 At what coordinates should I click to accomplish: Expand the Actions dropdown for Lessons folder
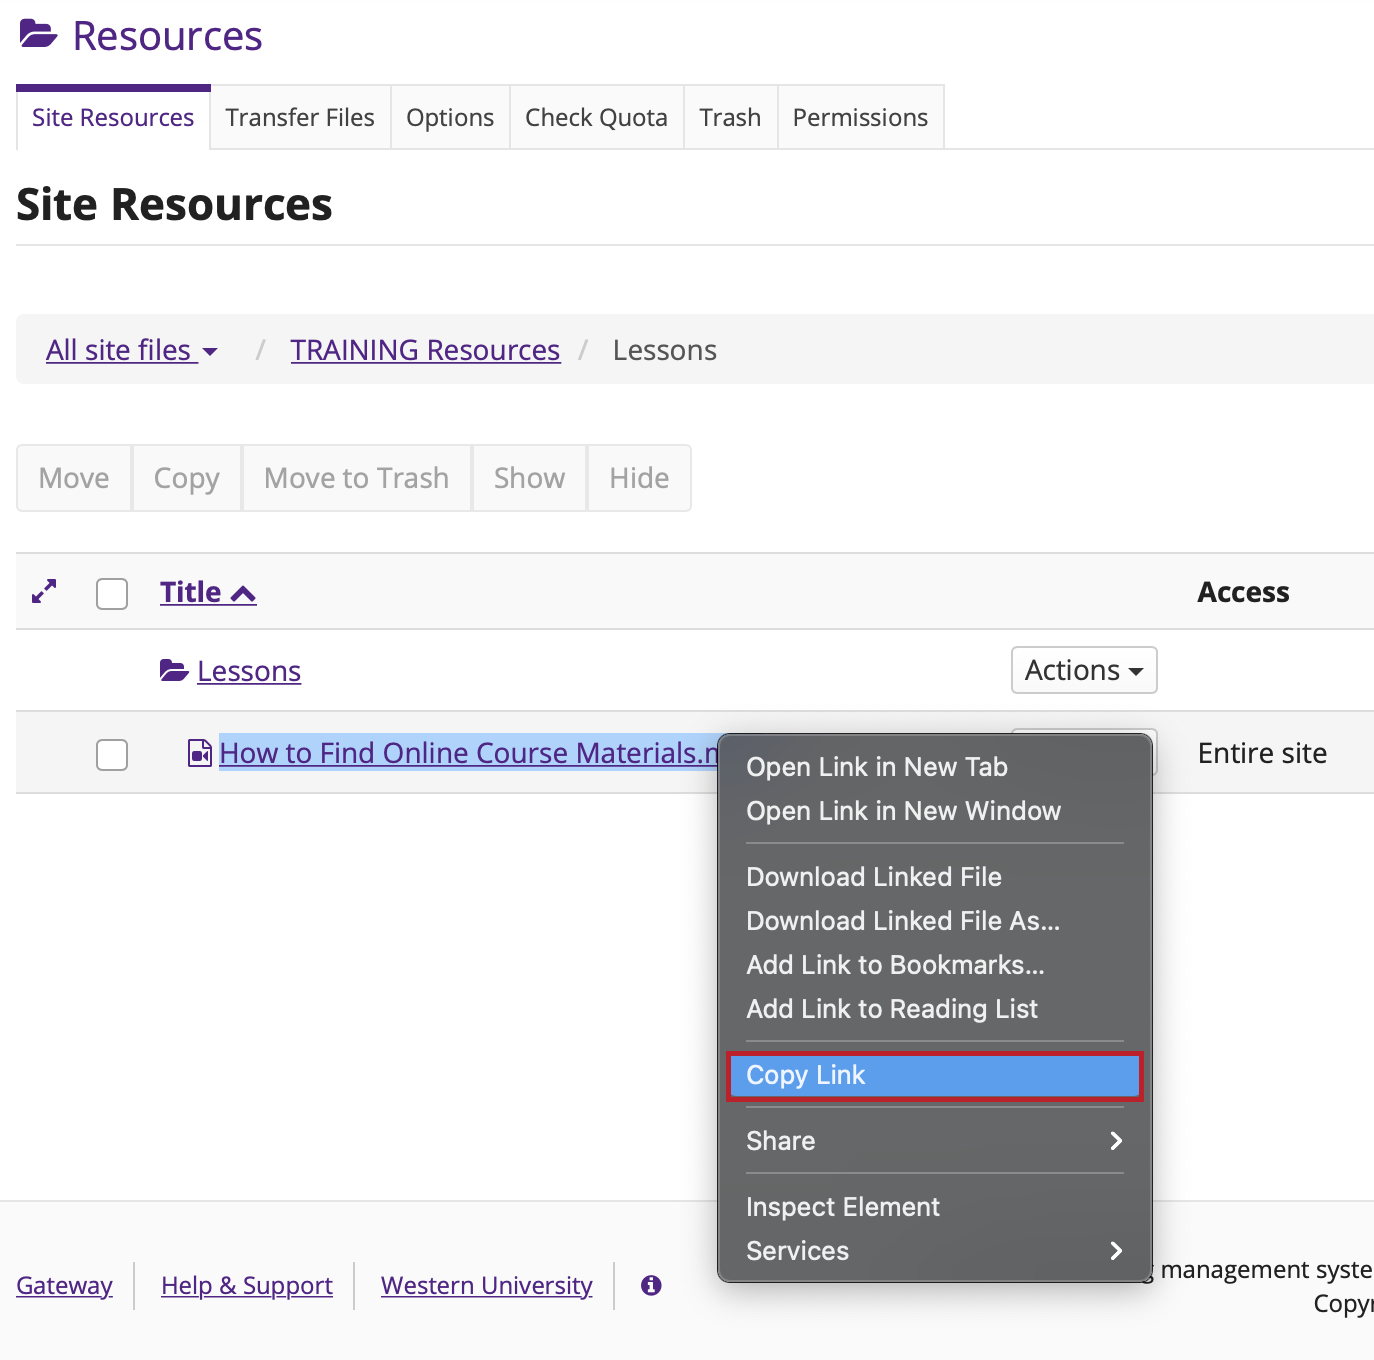(x=1083, y=670)
